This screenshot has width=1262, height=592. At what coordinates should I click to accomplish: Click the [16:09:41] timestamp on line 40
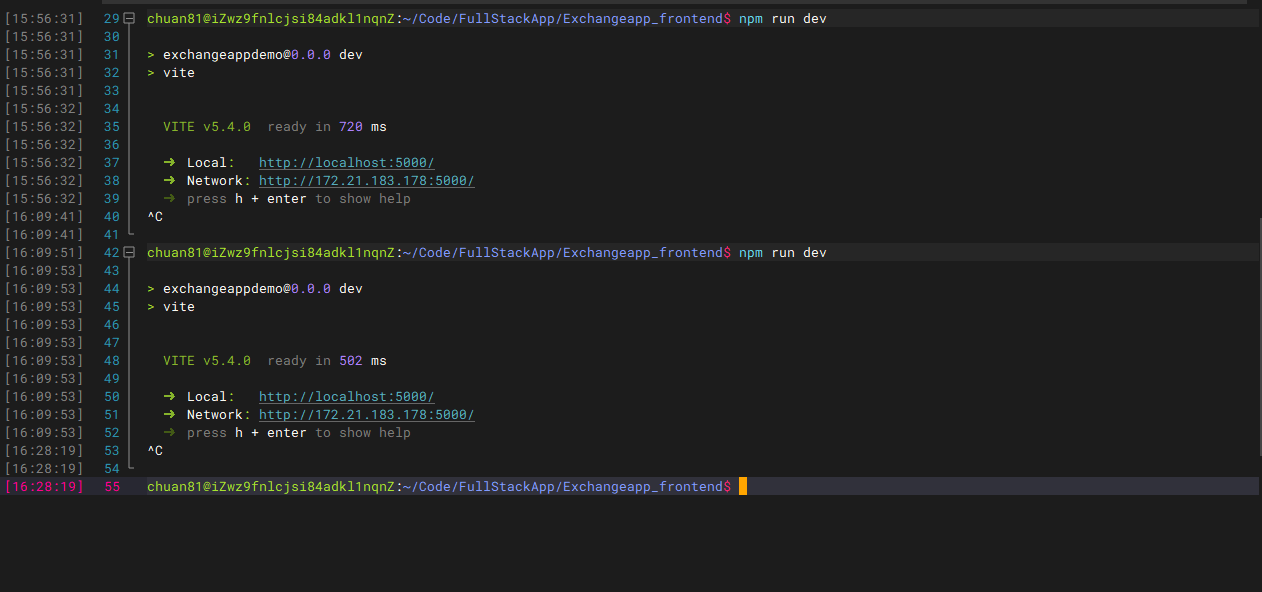[44, 217]
